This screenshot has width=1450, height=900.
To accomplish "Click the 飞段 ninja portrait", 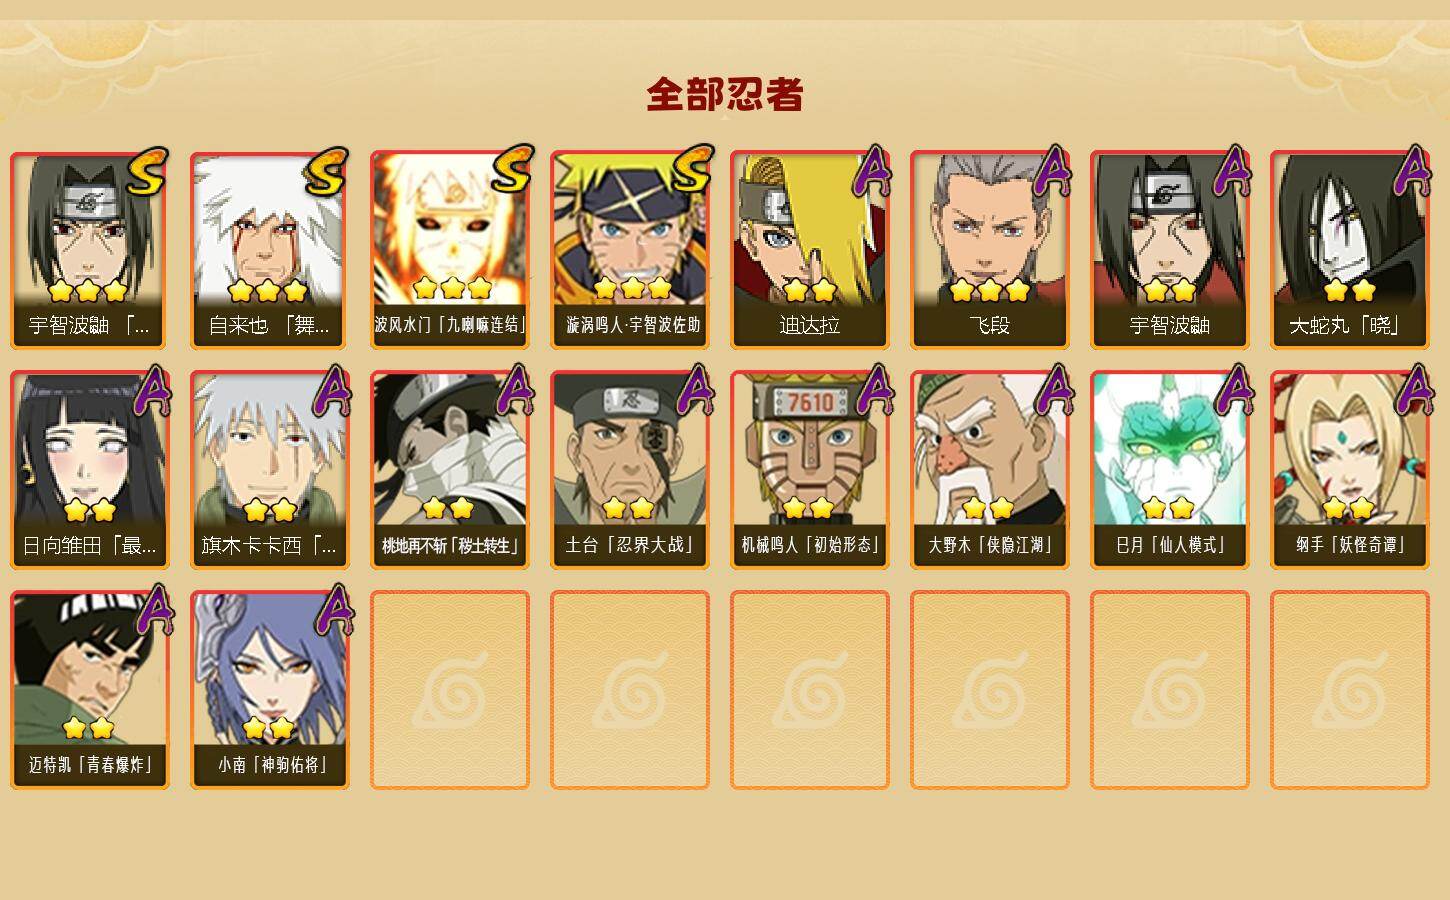I will pos(990,250).
